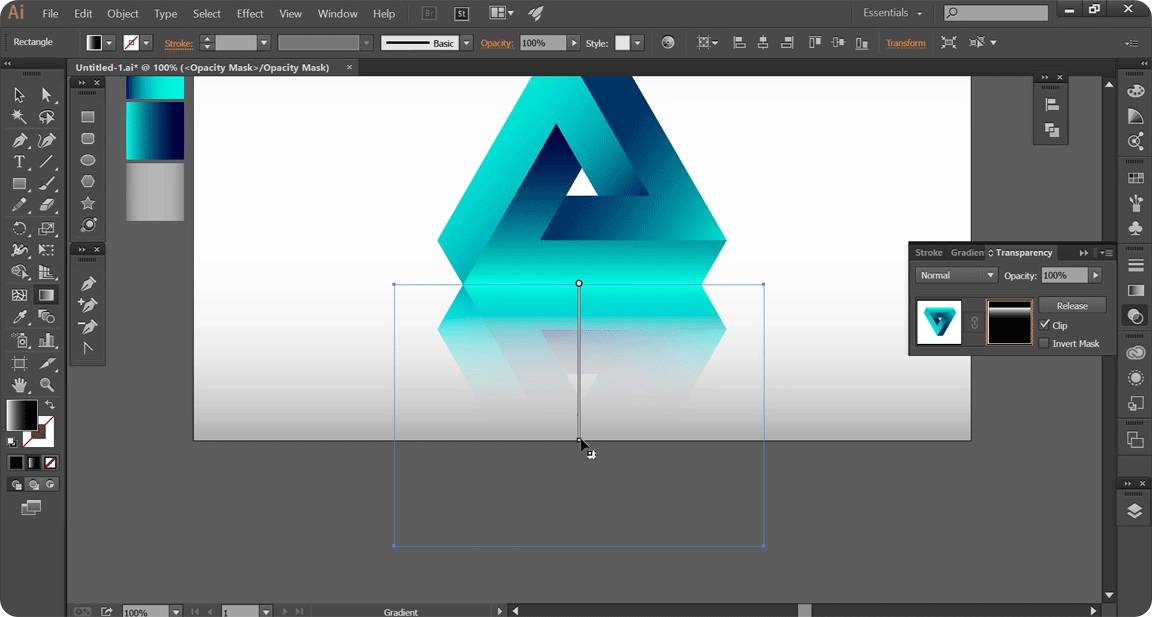Choose the Star shape in floating panel
This screenshot has height=617, width=1152.
click(x=87, y=203)
